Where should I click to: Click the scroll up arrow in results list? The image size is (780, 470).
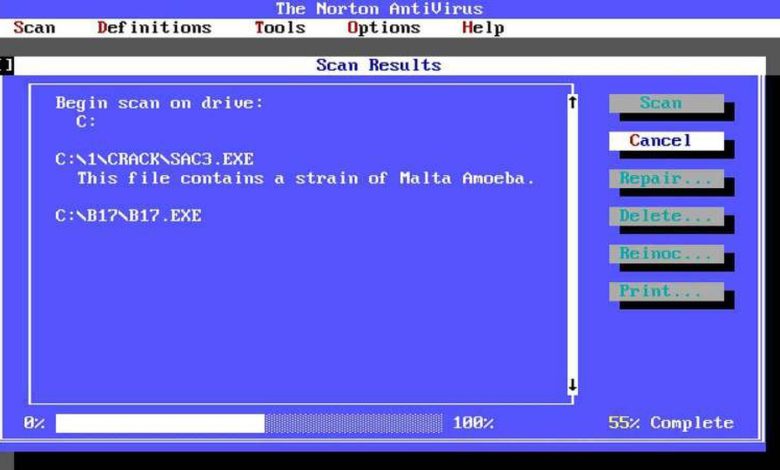pos(572,102)
